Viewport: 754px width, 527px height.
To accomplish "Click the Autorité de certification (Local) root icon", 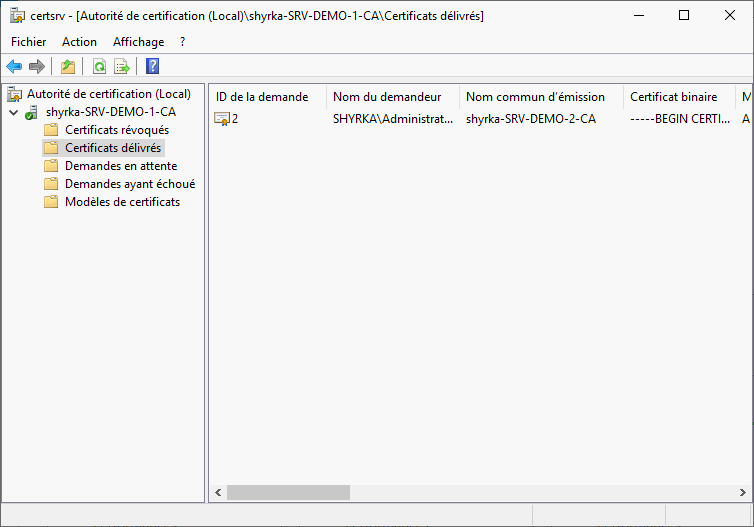I will pos(14,94).
